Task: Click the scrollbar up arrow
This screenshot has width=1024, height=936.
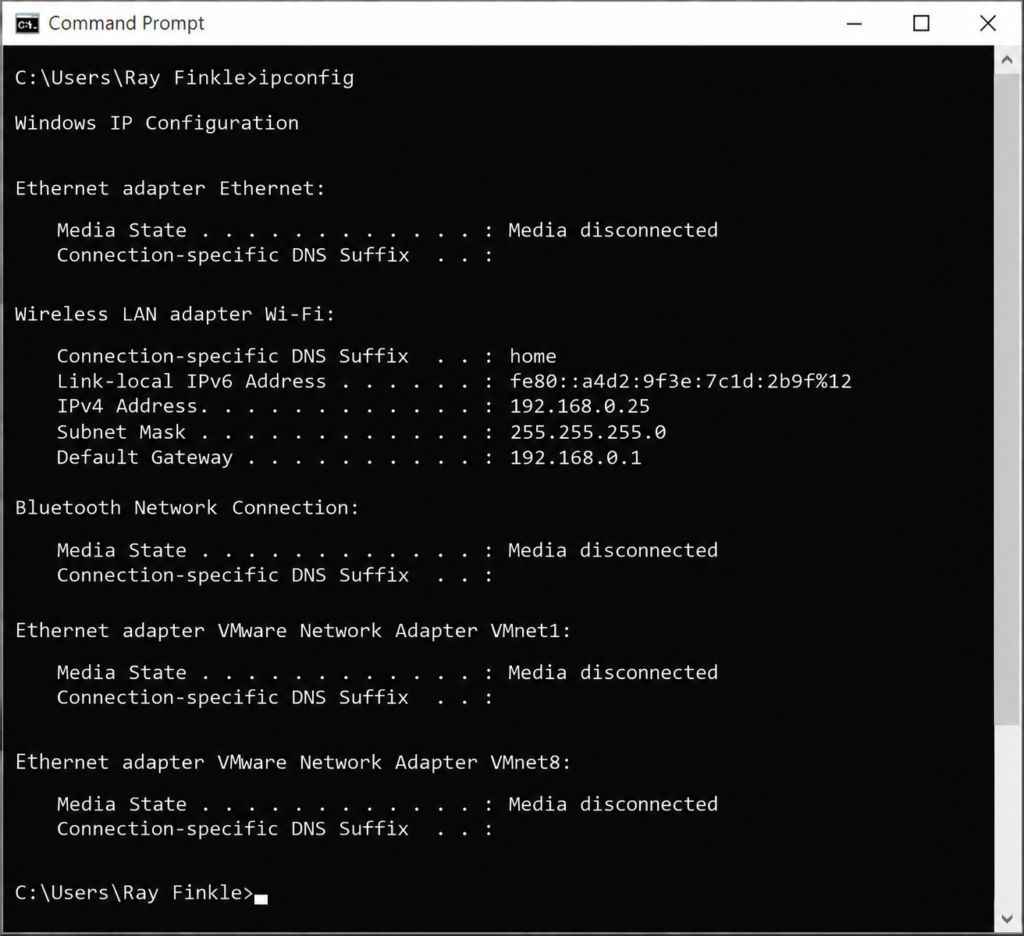Action: 1006,60
